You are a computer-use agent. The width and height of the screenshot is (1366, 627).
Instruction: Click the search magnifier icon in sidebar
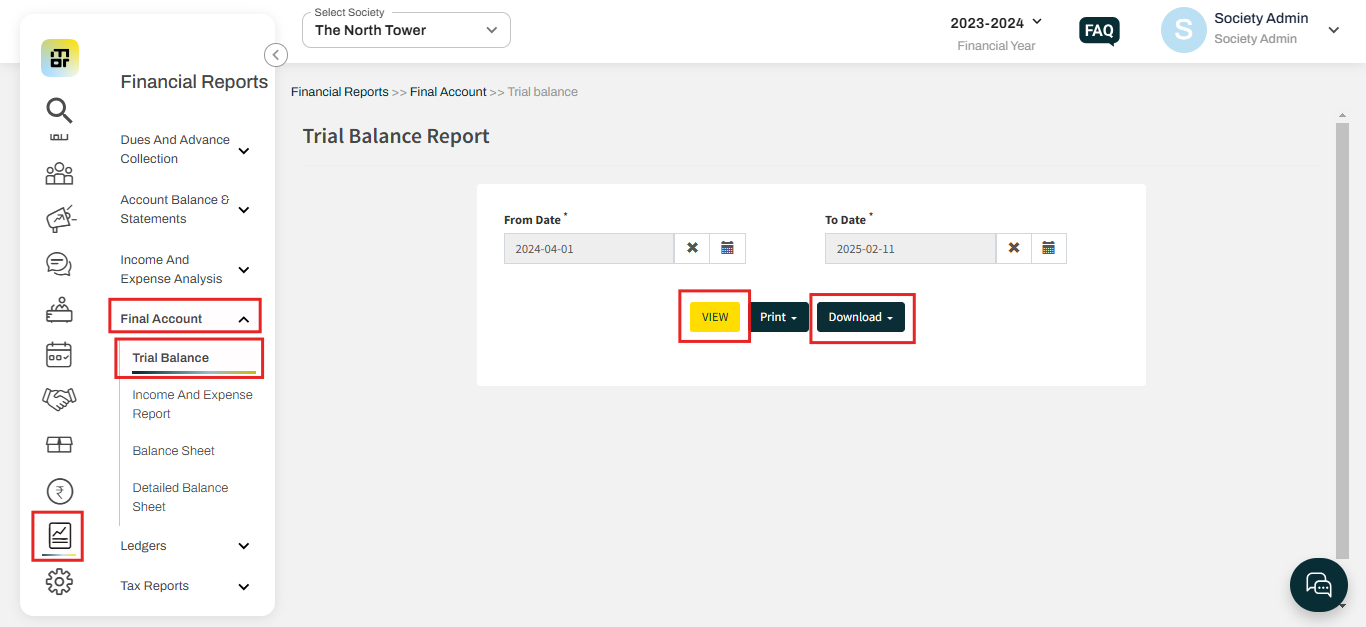pos(59,109)
